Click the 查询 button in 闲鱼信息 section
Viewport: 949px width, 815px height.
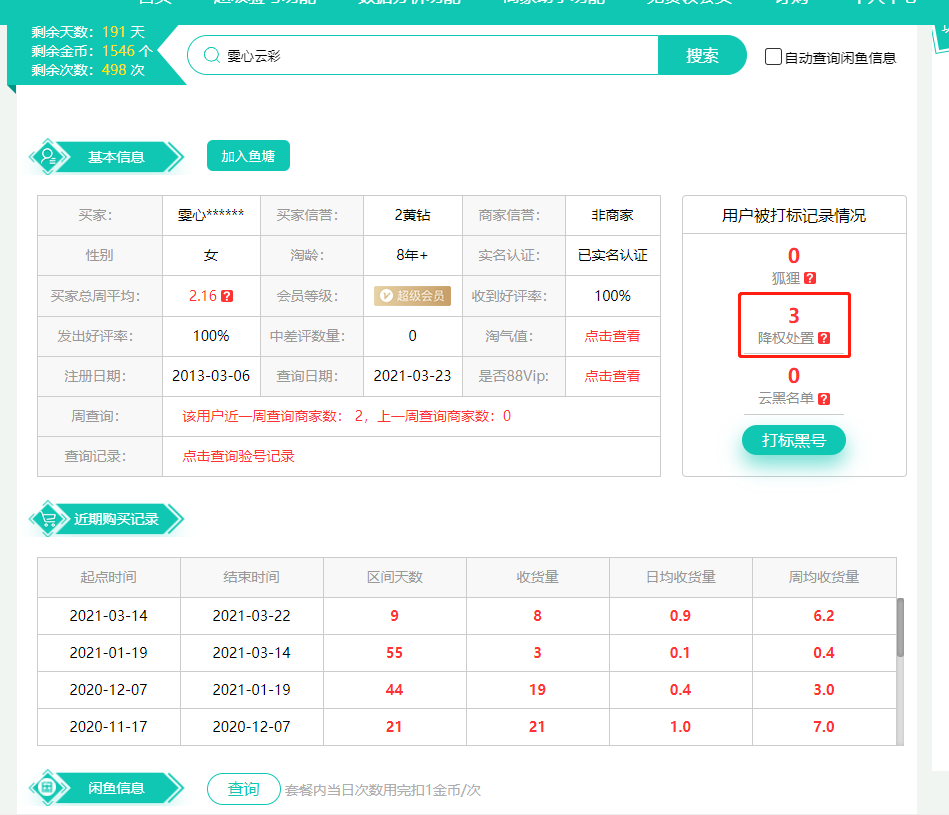(243, 788)
